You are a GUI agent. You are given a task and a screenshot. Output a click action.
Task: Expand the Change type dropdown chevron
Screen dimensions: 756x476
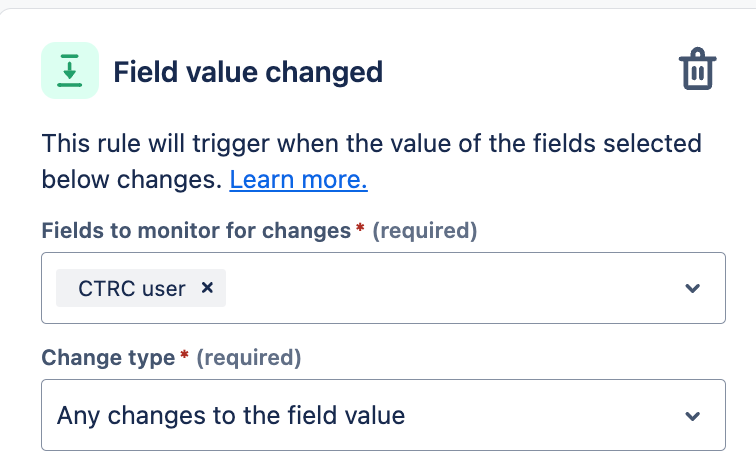tap(692, 415)
